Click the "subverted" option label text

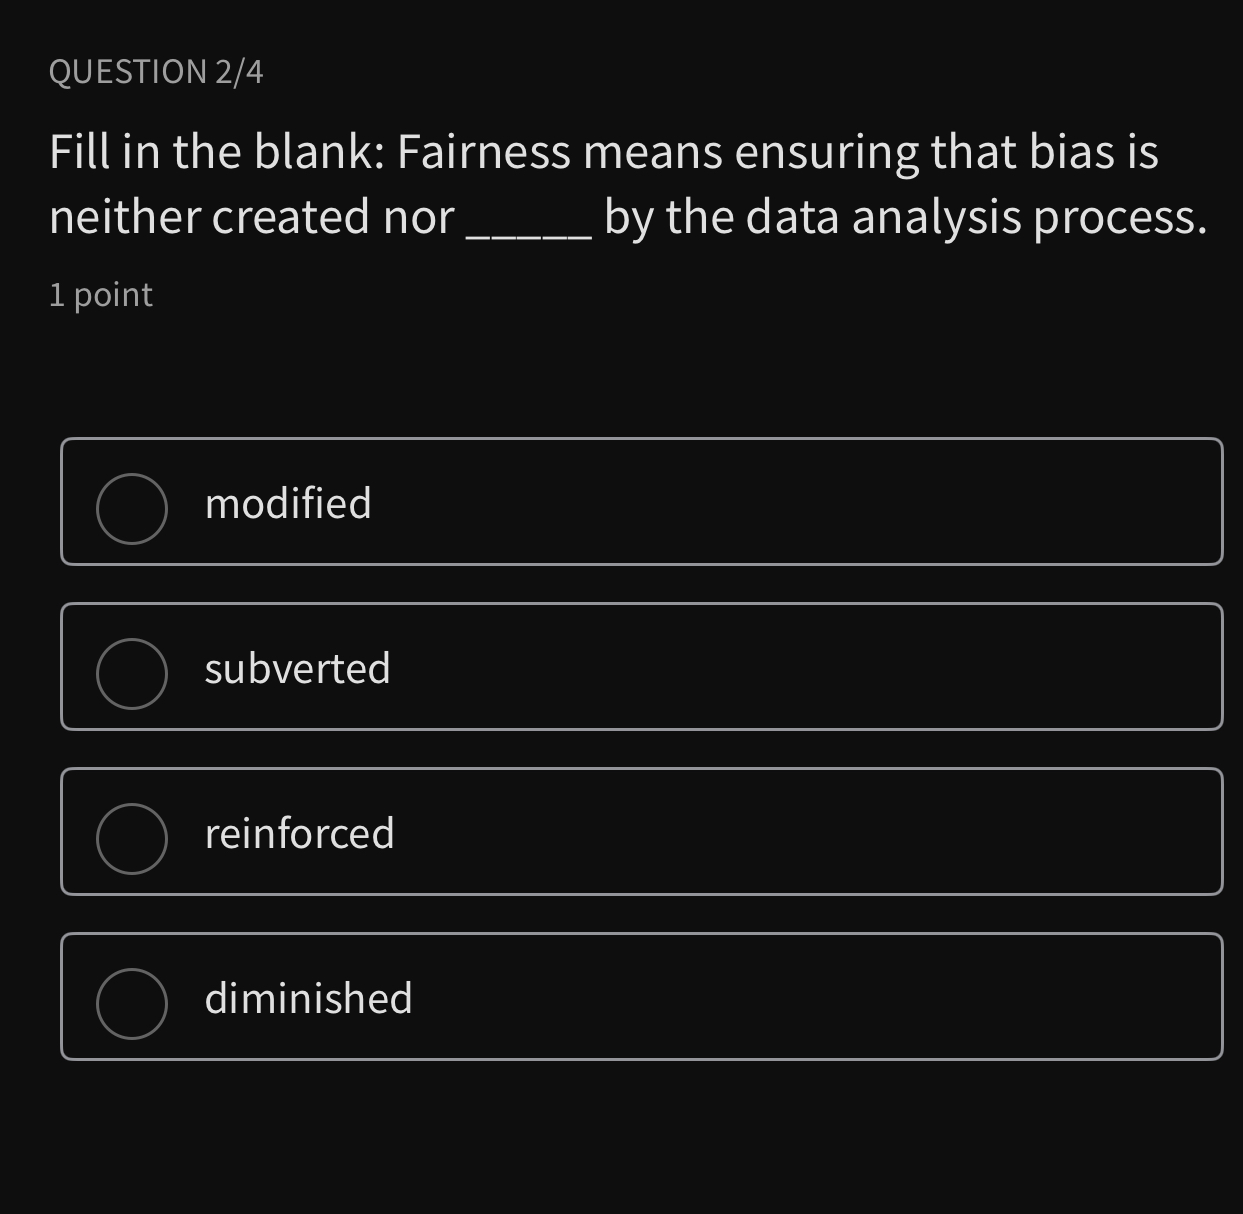(297, 669)
